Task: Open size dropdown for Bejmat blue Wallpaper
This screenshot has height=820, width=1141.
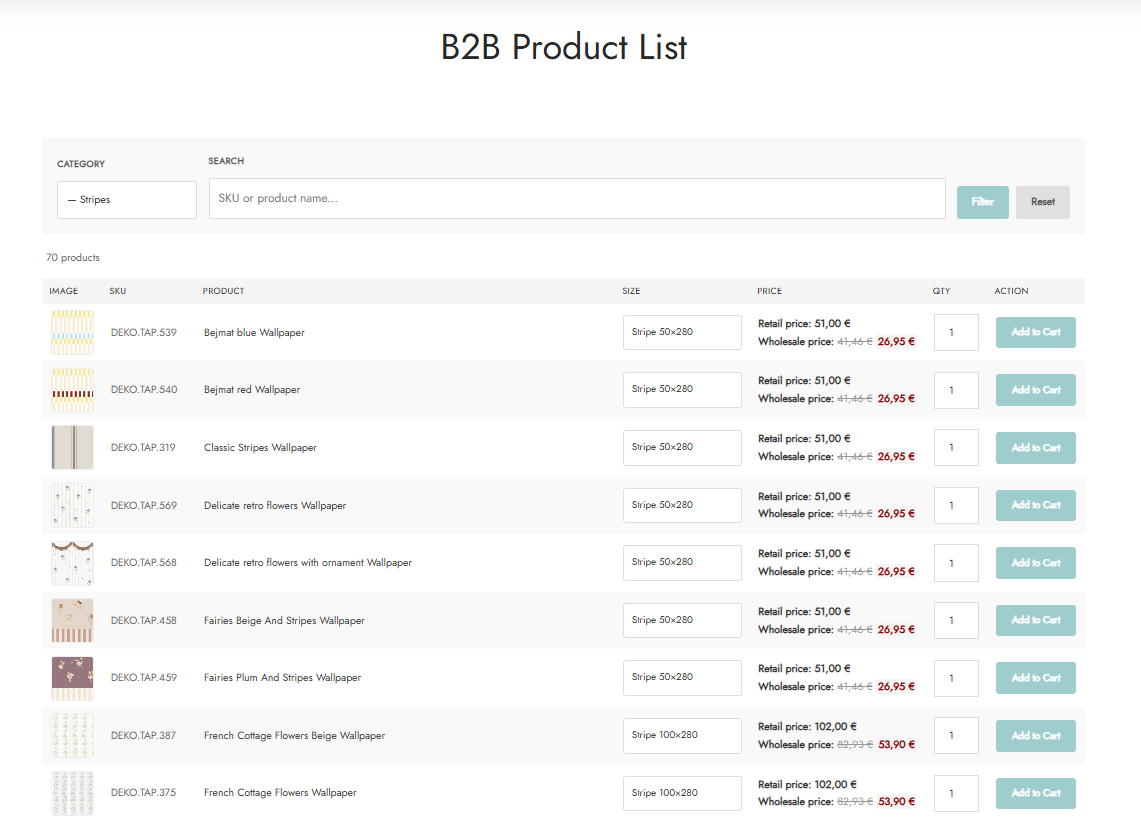Action: 682,332
